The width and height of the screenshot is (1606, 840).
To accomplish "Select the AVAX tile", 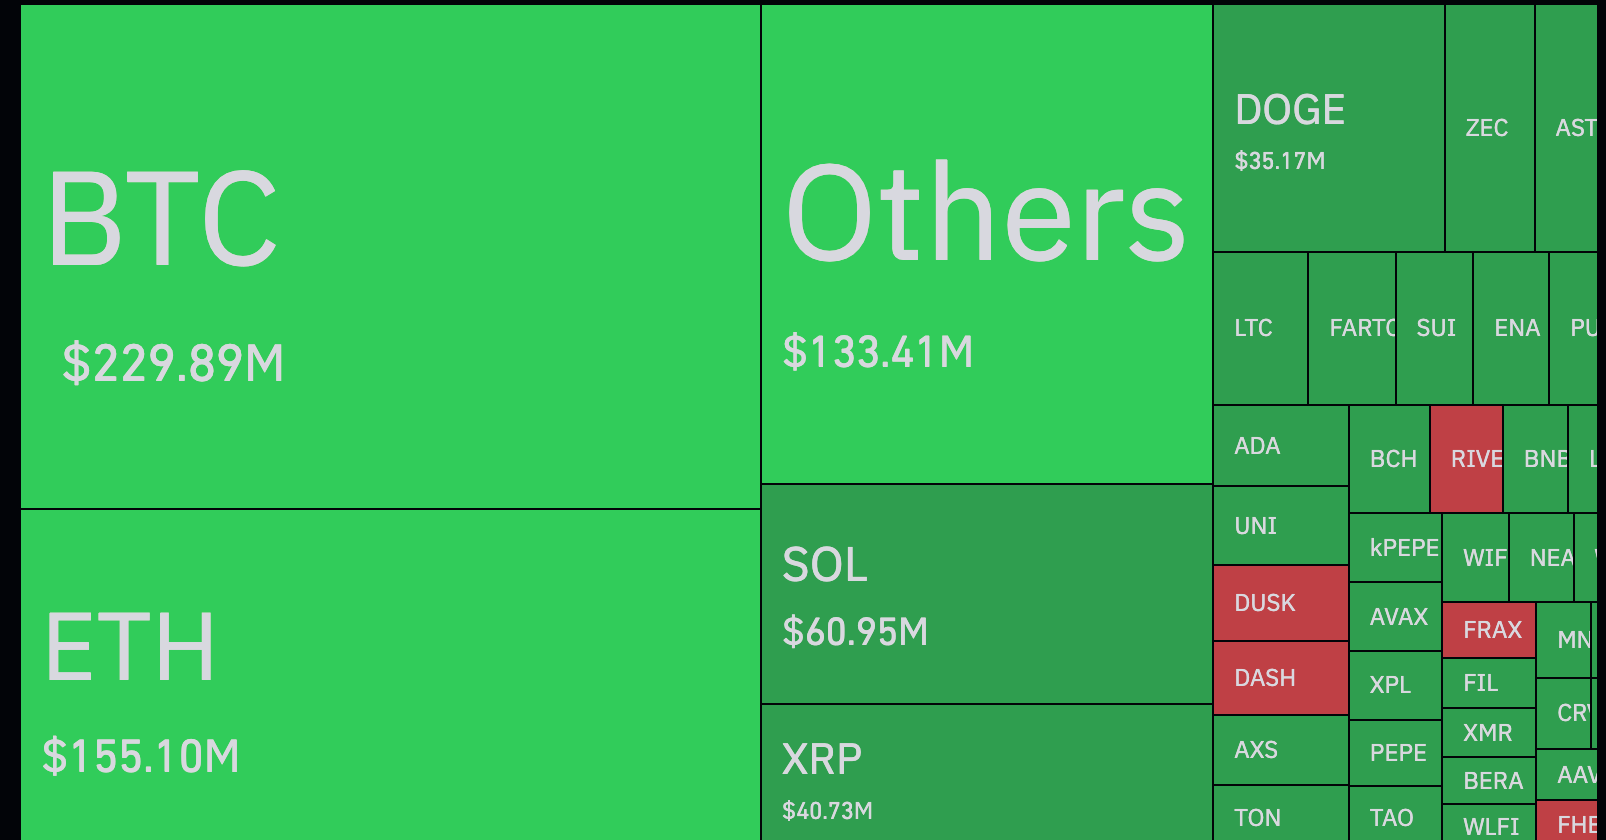I will tap(1396, 617).
